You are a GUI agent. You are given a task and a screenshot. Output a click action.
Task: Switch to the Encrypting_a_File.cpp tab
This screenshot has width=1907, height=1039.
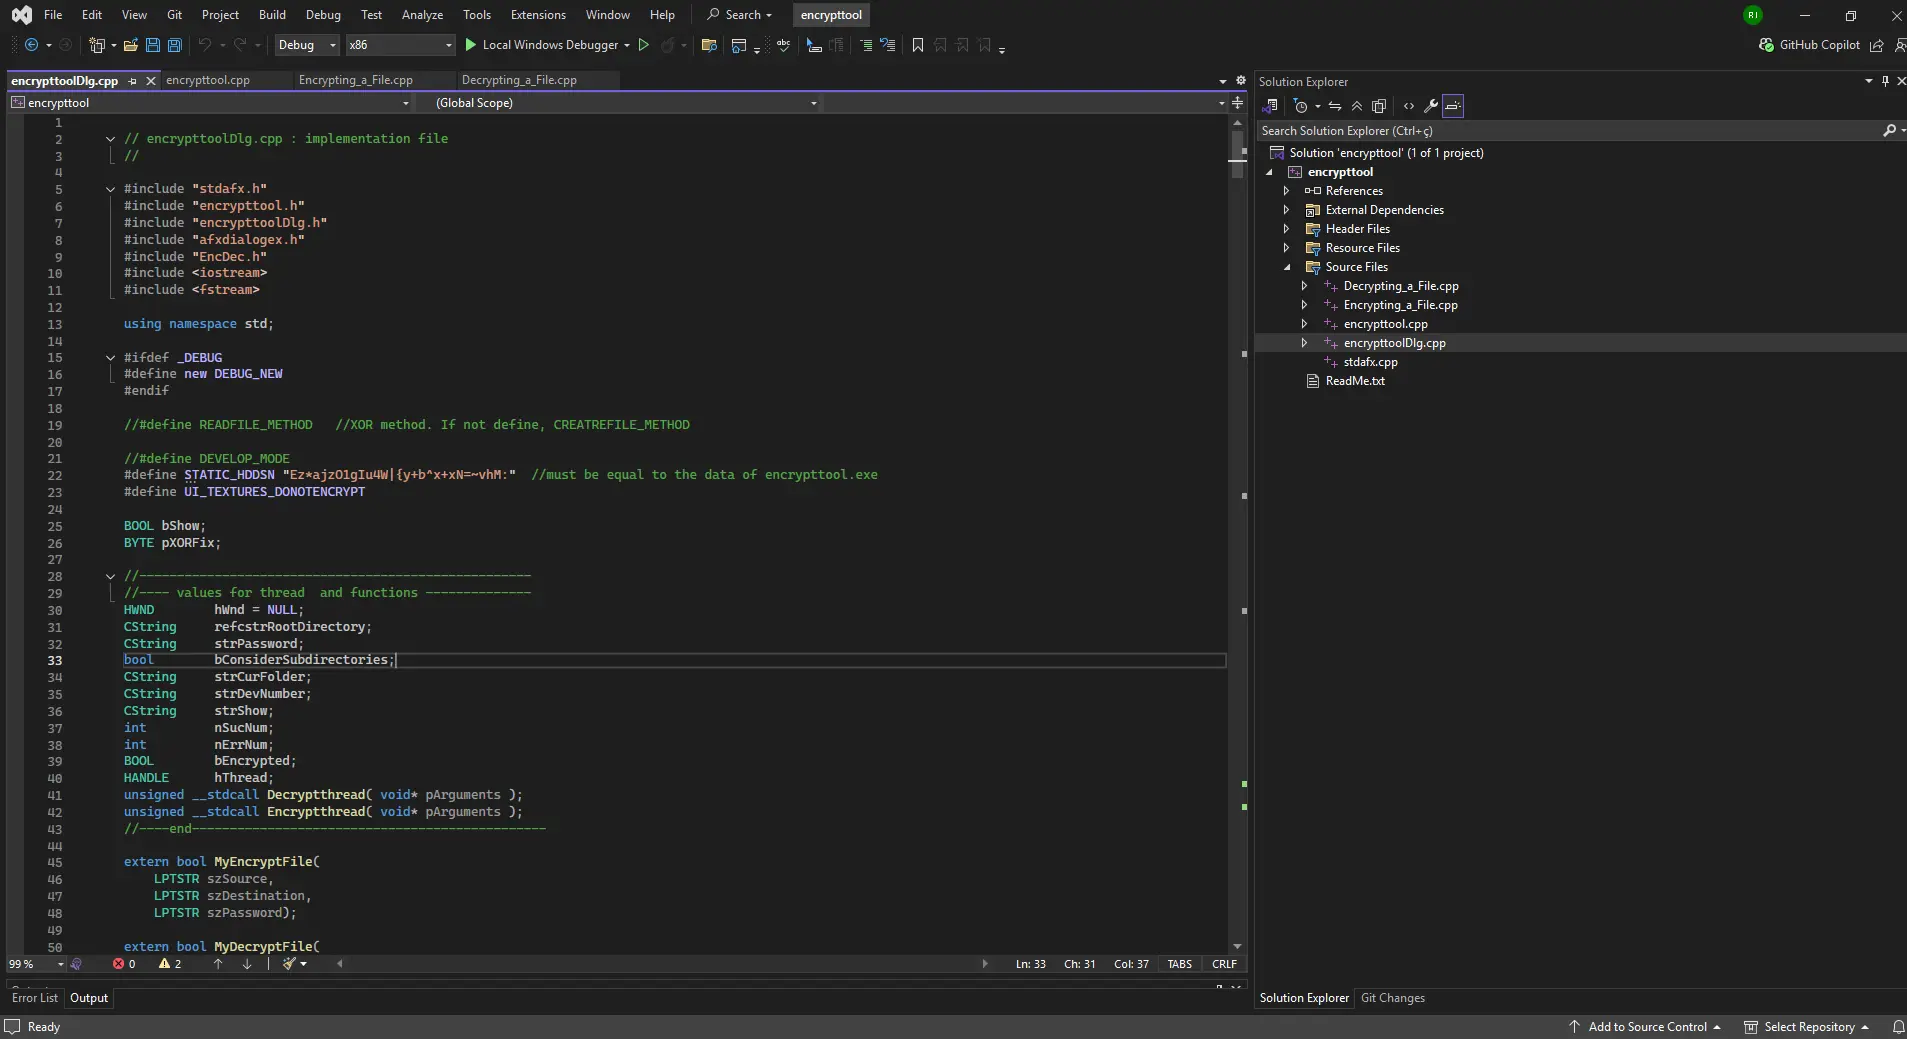(356, 80)
